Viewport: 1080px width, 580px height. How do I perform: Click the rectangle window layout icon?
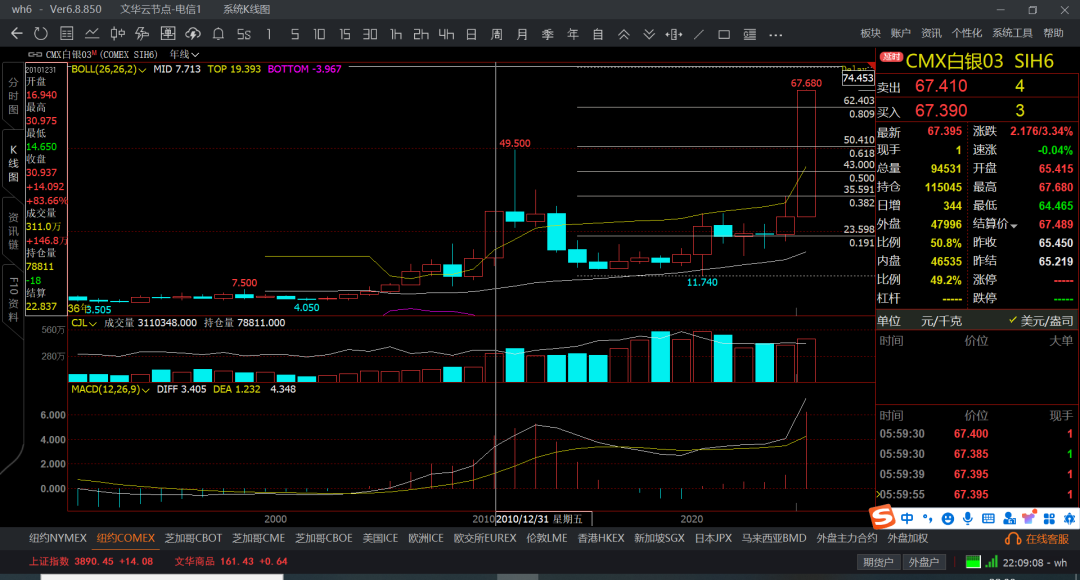pyautogui.click(x=724, y=34)
